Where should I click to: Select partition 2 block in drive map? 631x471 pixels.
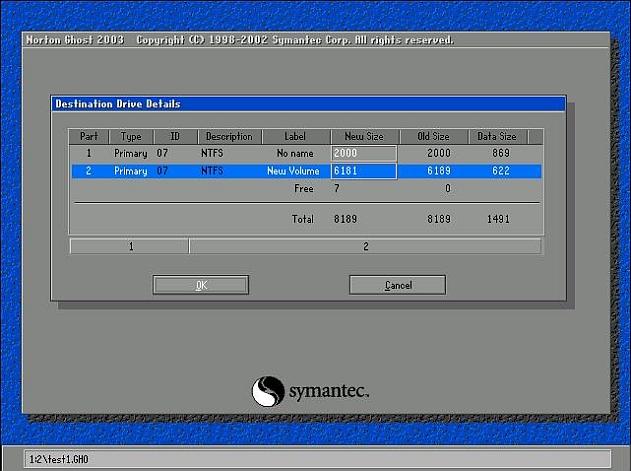click(x=365, y=246)
